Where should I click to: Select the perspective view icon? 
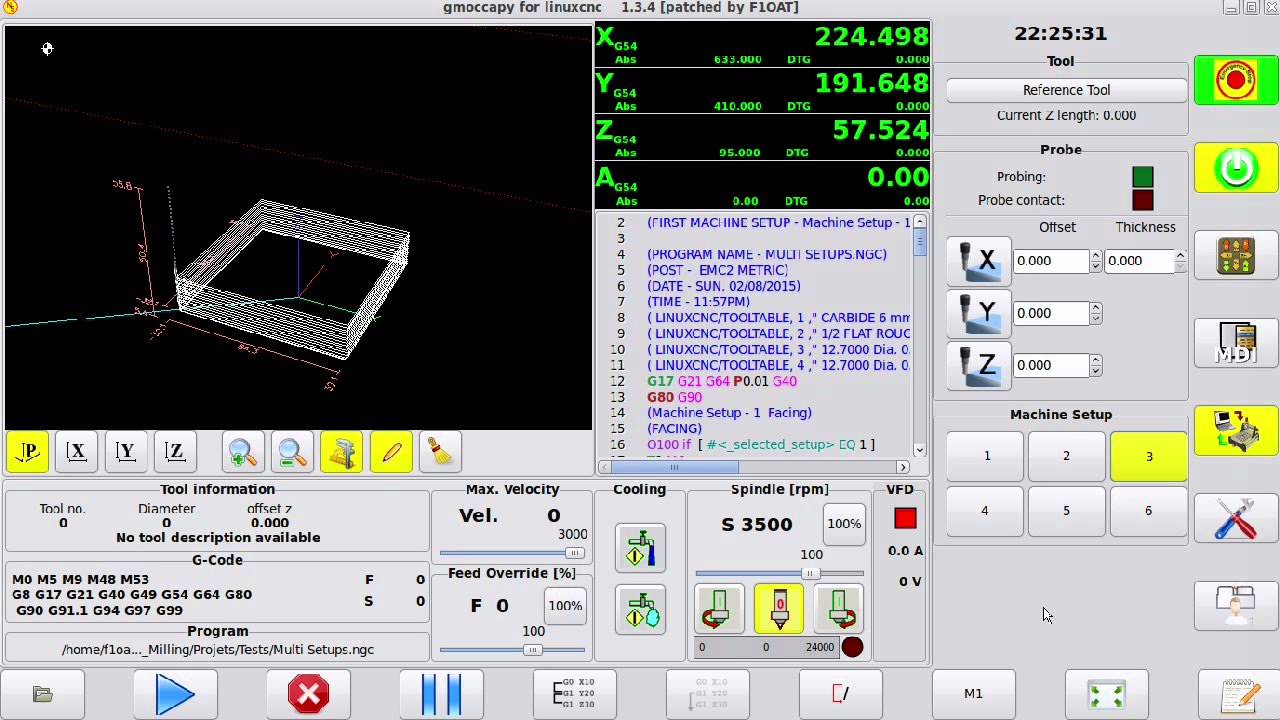[x=27, y=452]
